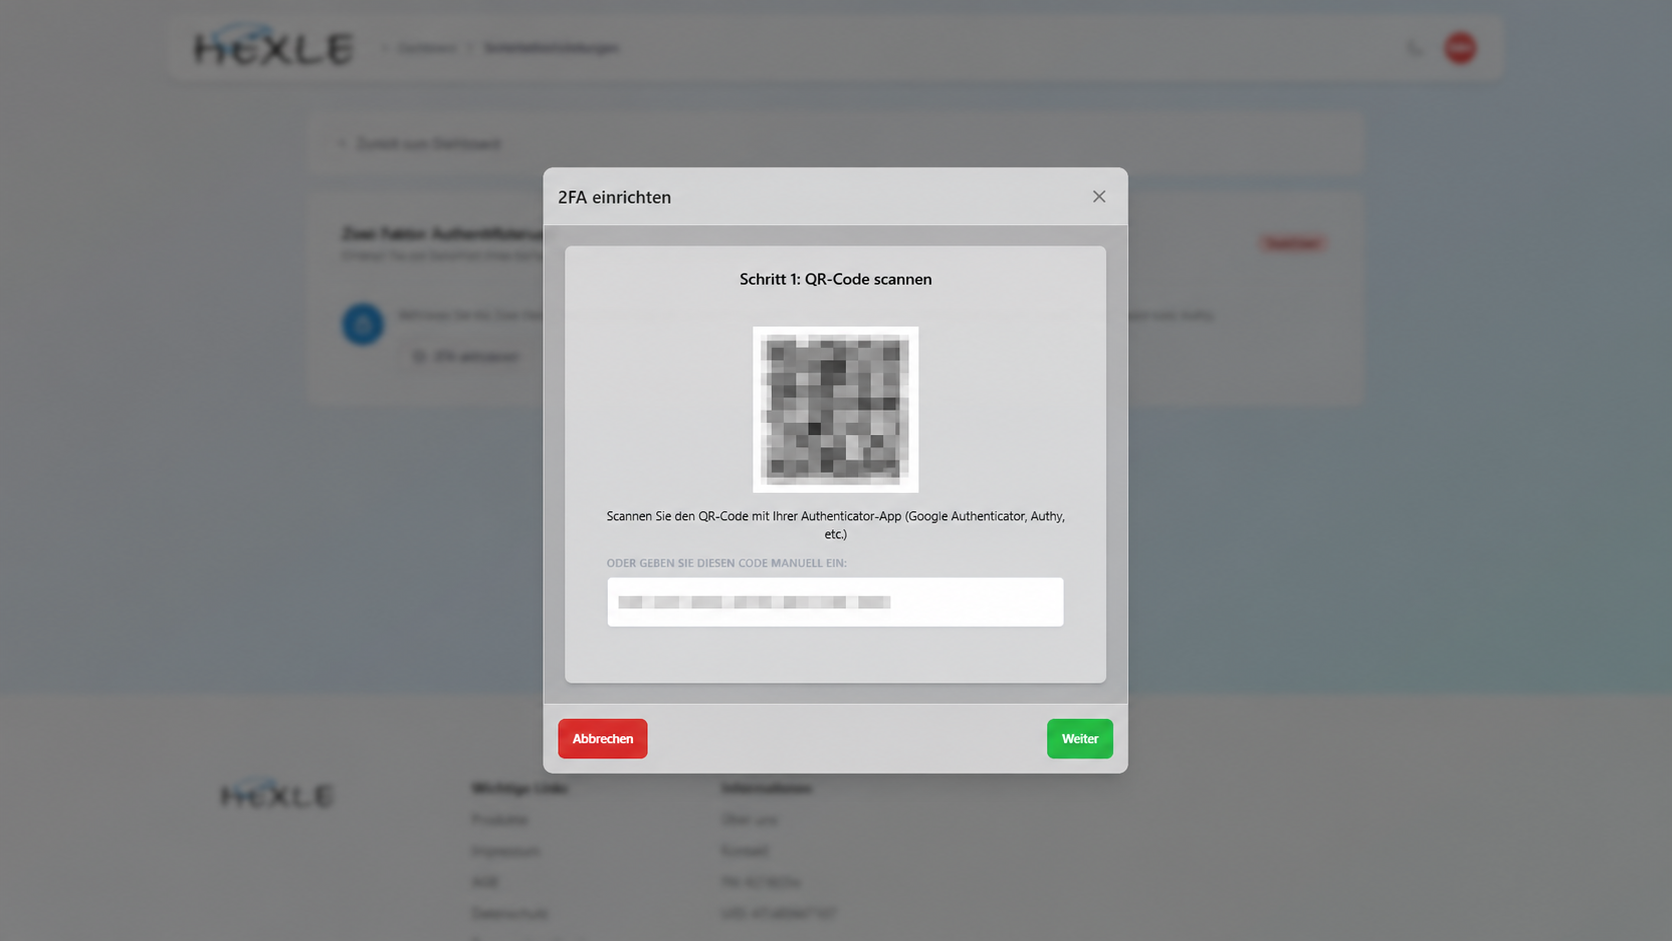1672x941 pixels.
Task: Open the red user avatar menu
Action: pos(1460,48)
